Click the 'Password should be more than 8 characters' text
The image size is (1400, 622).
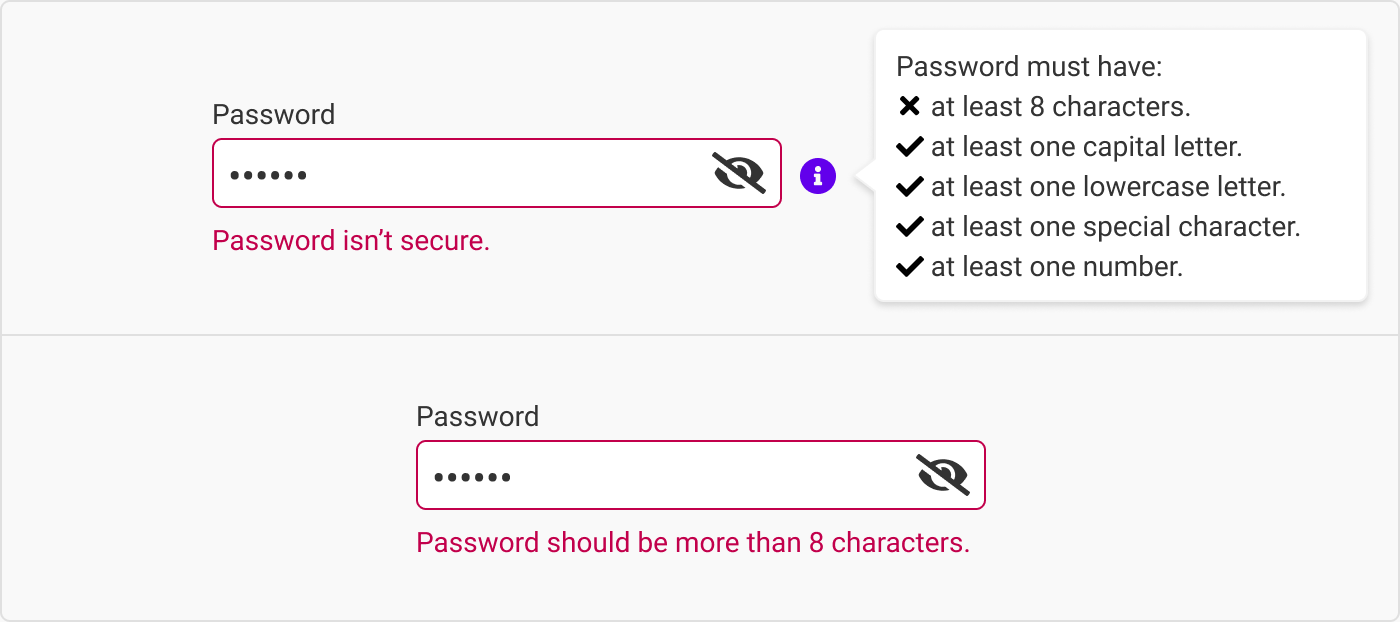pyautogui.click(x=693, y=542)
